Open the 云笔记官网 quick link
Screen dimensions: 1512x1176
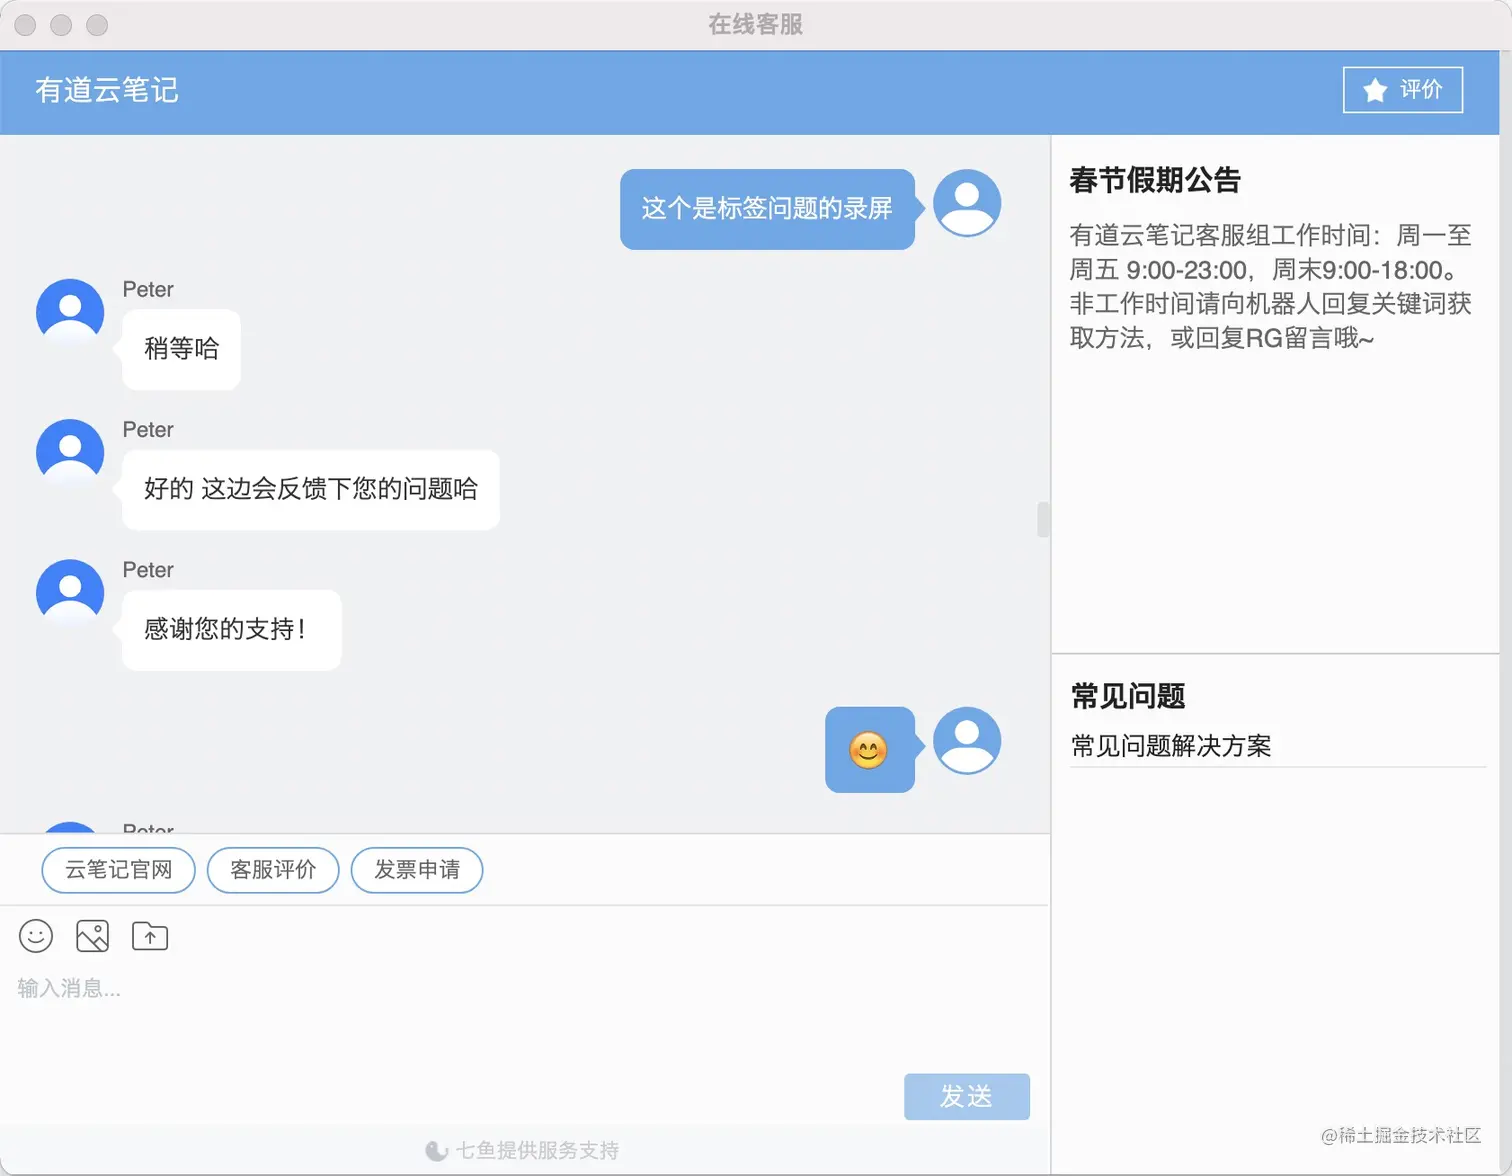click(118, 870)
